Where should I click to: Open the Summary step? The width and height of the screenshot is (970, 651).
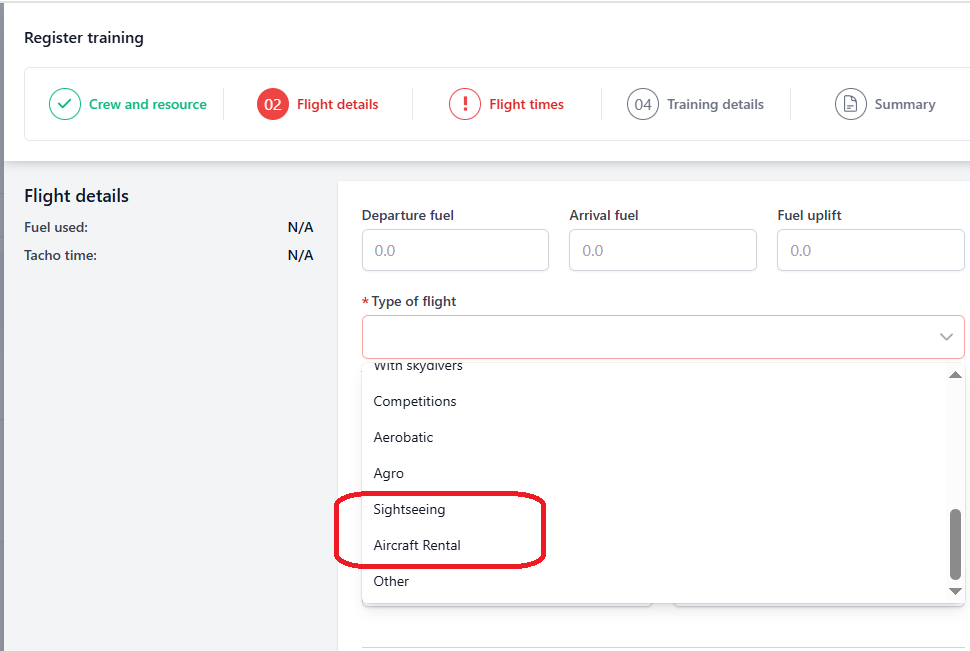coord(904,104)
